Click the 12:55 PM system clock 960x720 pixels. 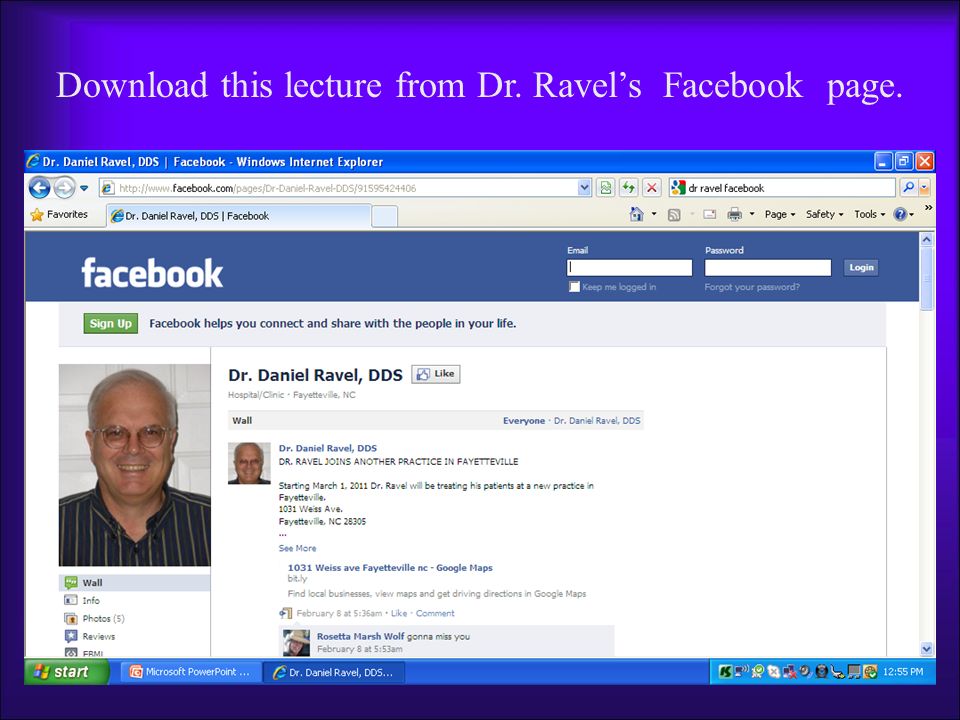pyautogui.click(x=902, y=672)
